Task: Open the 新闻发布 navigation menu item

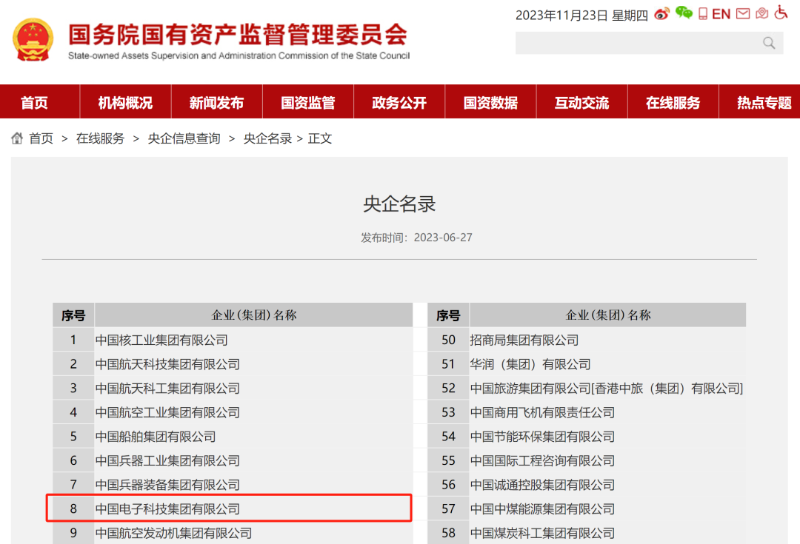Action: (x=217, y=103)
